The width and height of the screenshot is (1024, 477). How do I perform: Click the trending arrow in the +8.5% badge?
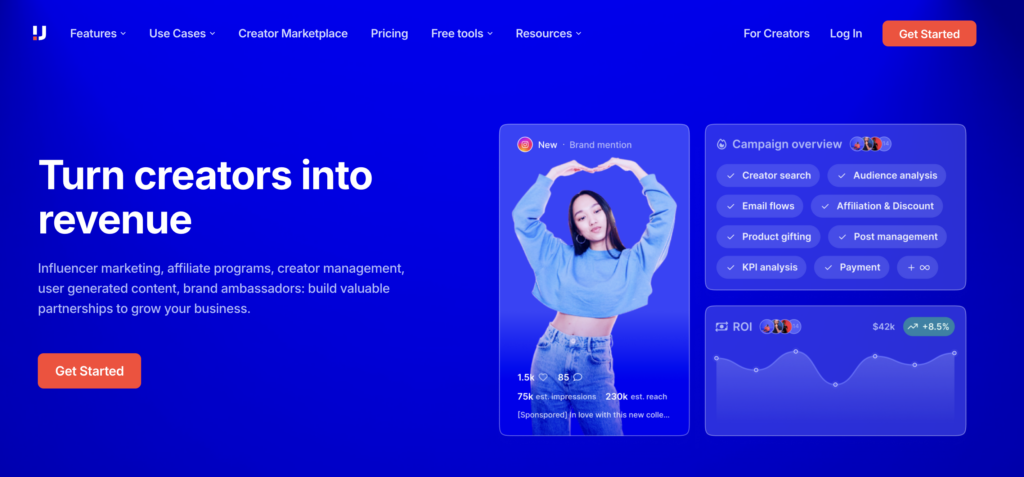point(913,327)
